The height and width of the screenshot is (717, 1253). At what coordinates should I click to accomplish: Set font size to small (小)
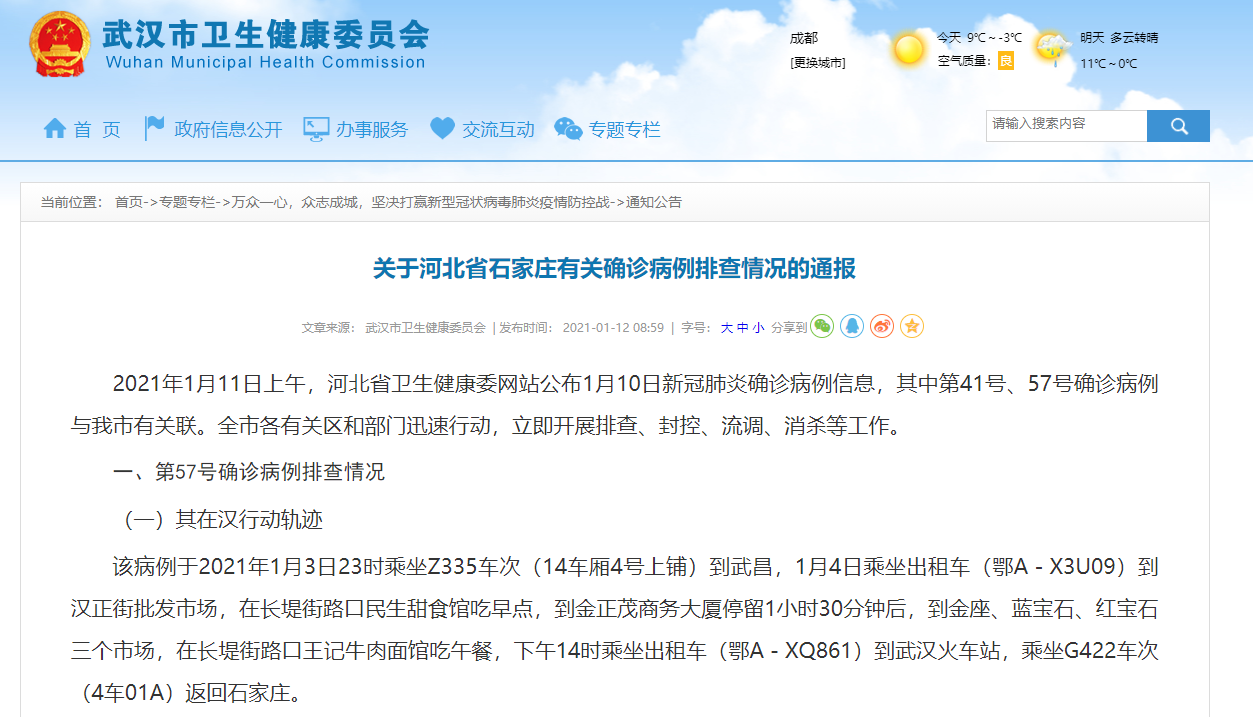pyautogui.click(x=758, y=328)
